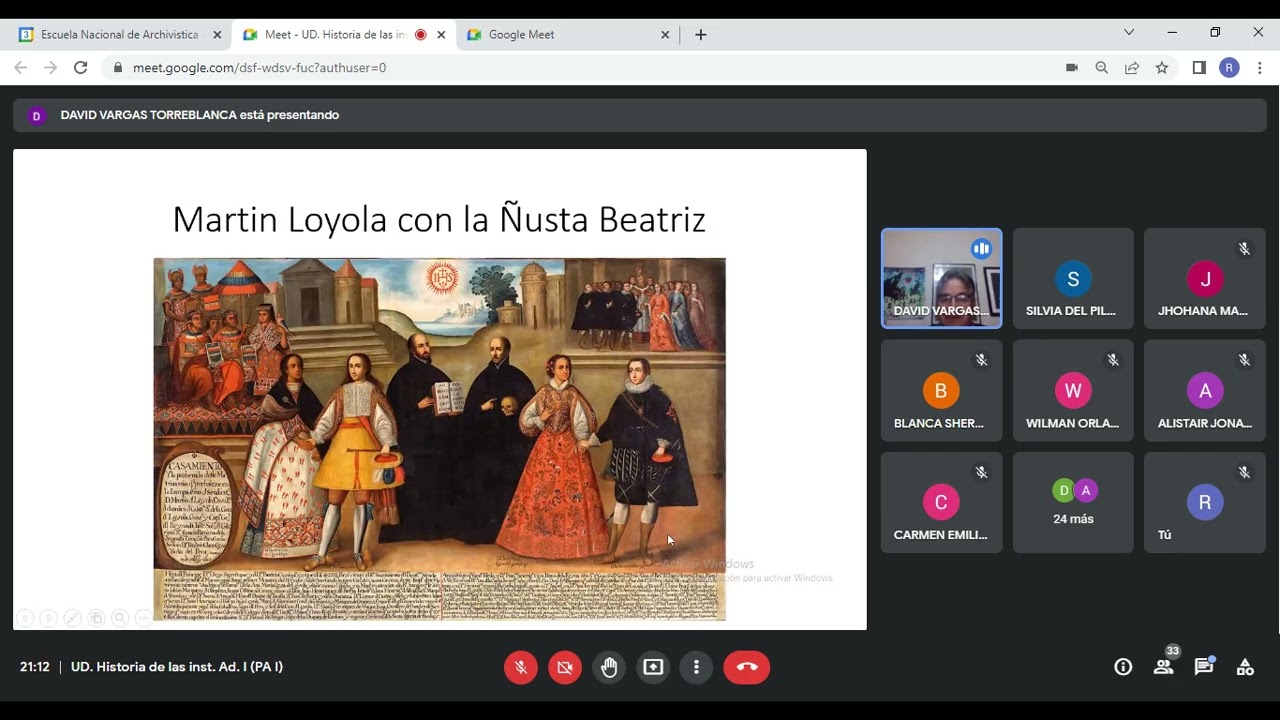The width and height of the screenshot is (1280, 720).
Task: Start presenting screen button
Action: pyautogui.click(x=653, y=667)
